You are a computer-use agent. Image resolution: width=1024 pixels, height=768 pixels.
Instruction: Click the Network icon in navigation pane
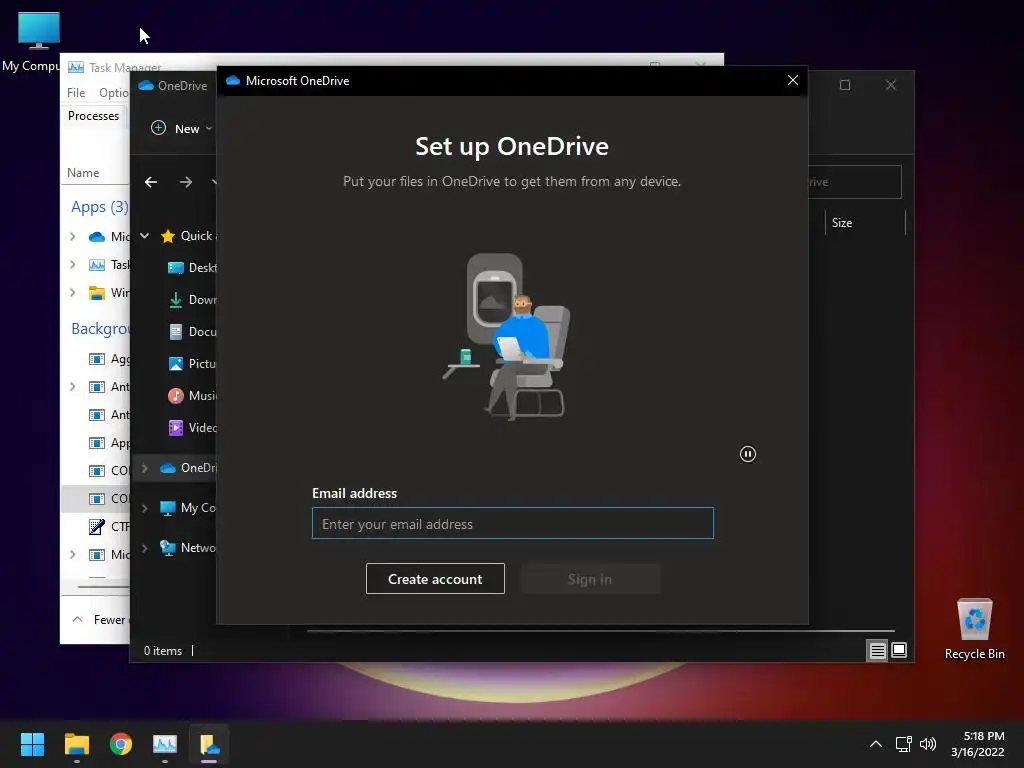[168, 547]
